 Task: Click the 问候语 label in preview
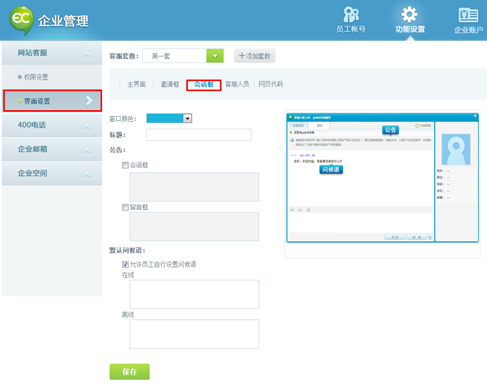point(331,170)
